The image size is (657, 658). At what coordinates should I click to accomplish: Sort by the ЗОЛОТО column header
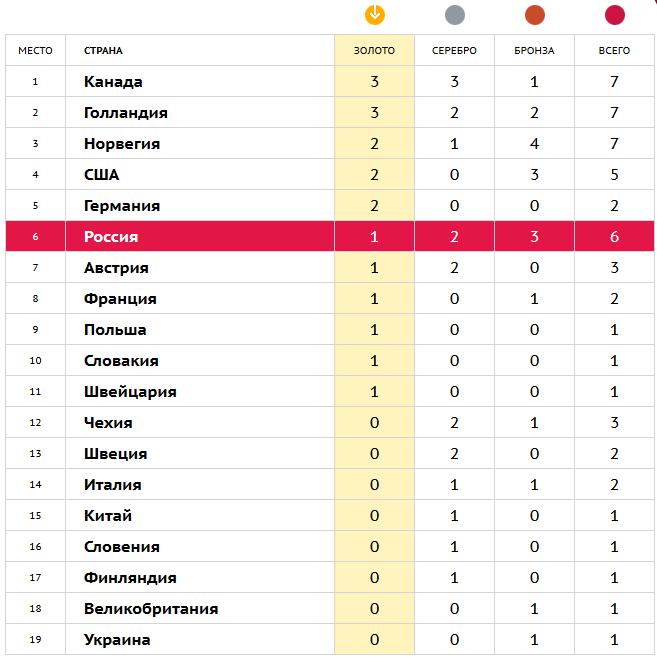pyautogui.click(x=374, y=50)
